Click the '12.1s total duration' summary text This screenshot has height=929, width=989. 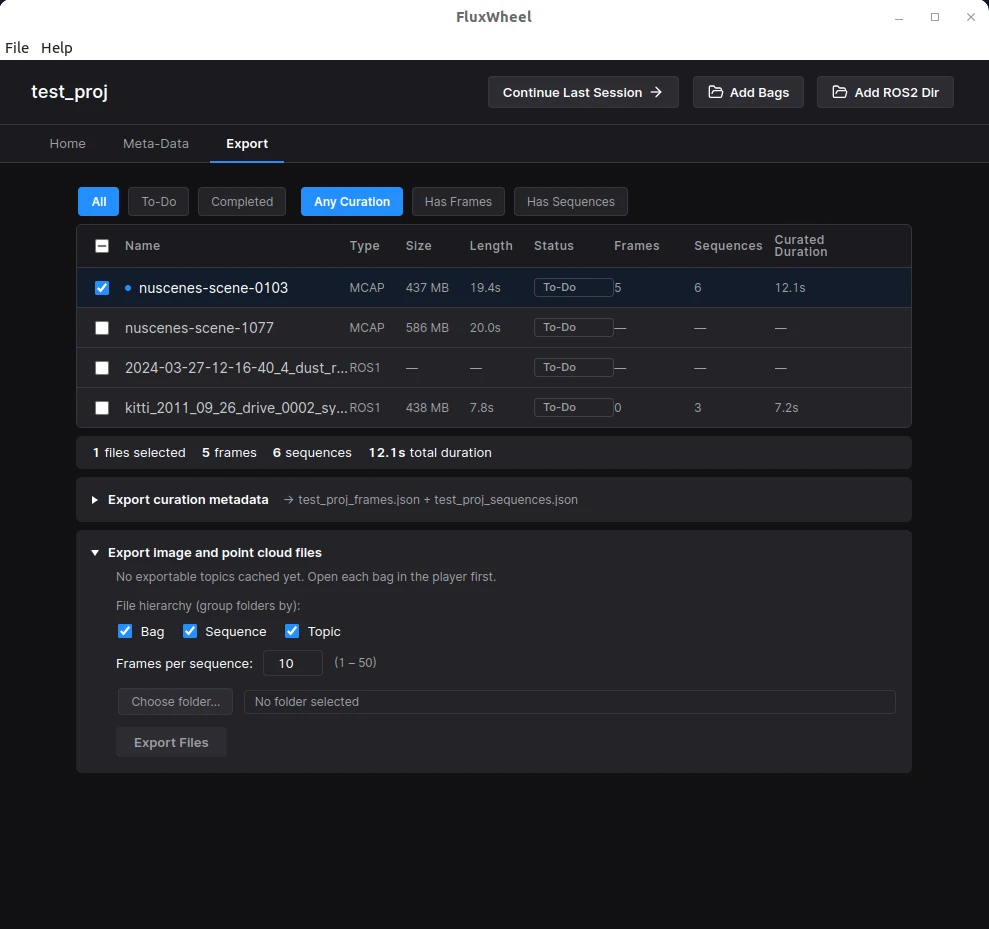coord(430,453)
